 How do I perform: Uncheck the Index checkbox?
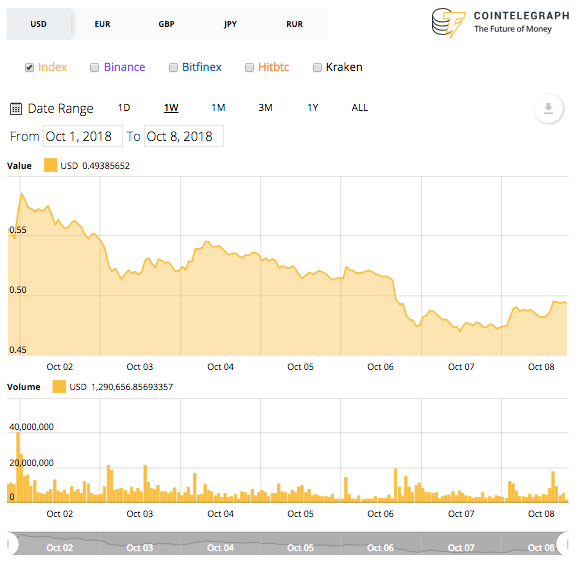tap(29, 67)
